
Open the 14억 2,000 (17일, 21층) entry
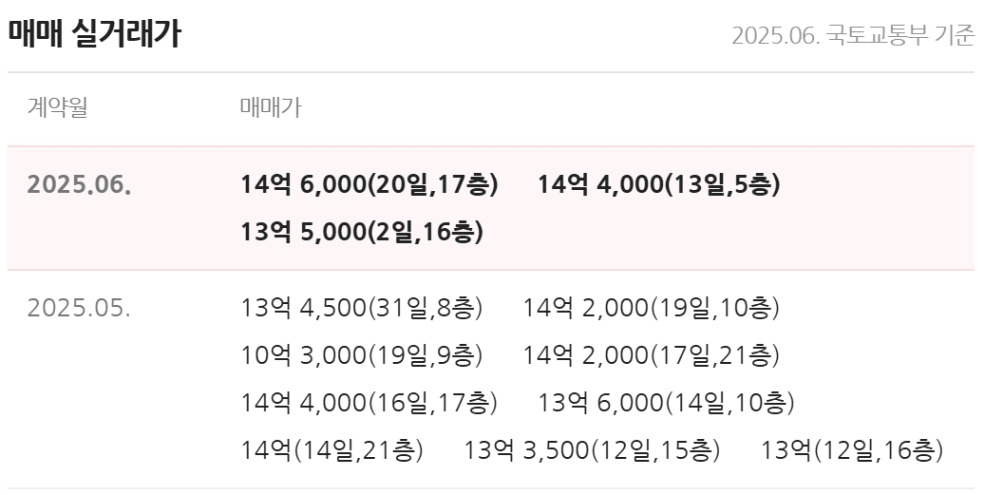[651, 354]
